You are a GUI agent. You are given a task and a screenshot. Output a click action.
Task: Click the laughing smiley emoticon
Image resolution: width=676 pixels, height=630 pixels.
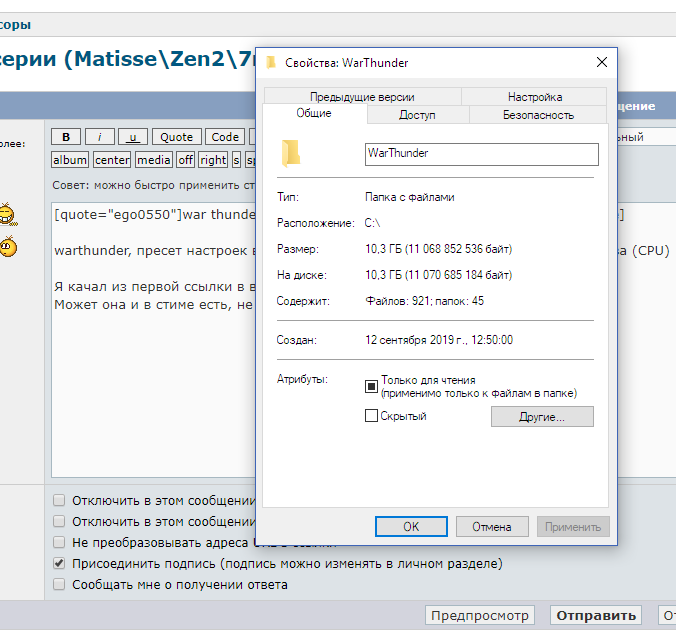click(x=6, y=214)
